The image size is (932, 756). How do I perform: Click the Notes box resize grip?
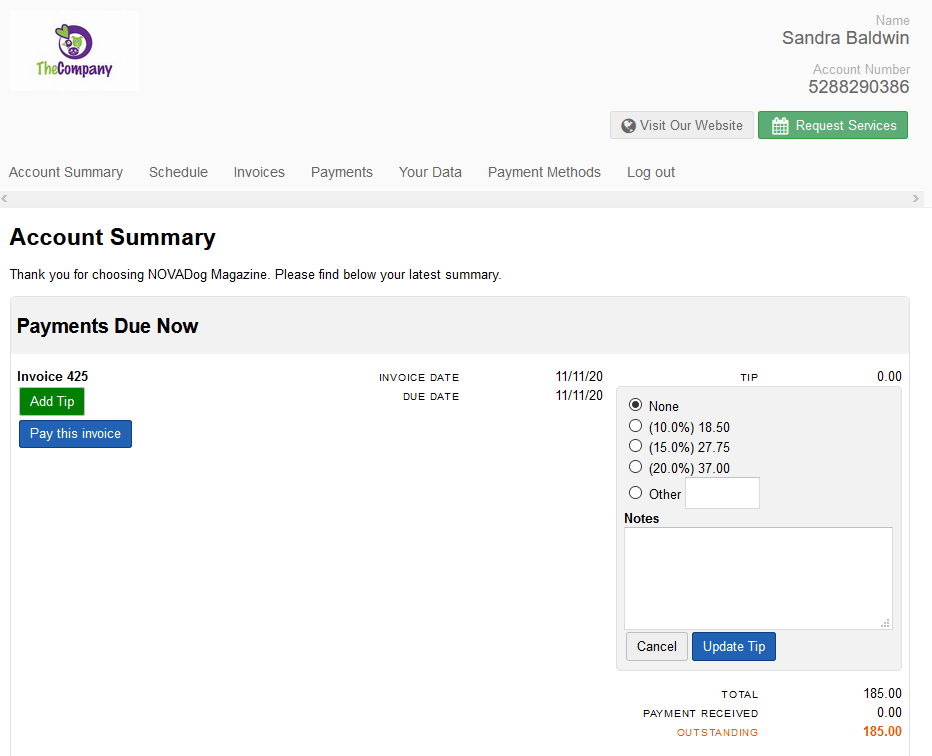(x=885, y=623)
